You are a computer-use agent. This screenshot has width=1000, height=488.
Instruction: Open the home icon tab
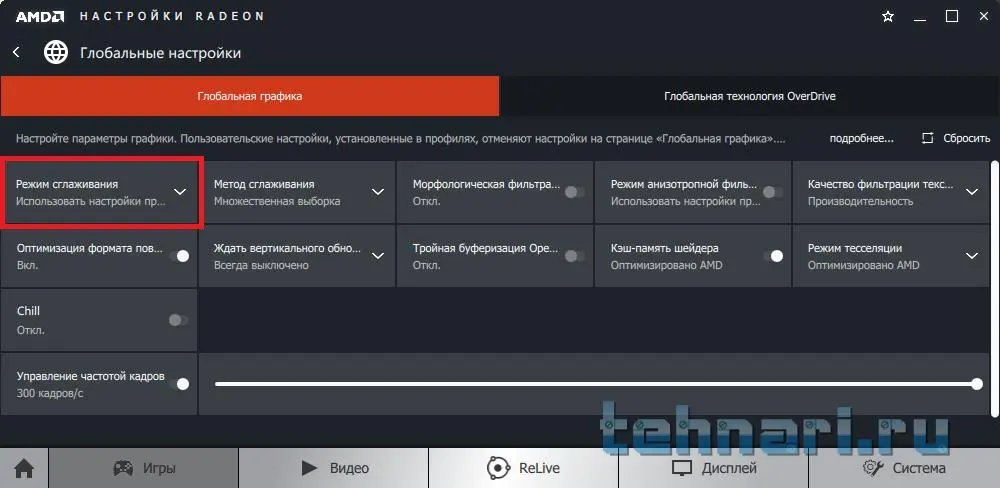click(x=24, y=468)
